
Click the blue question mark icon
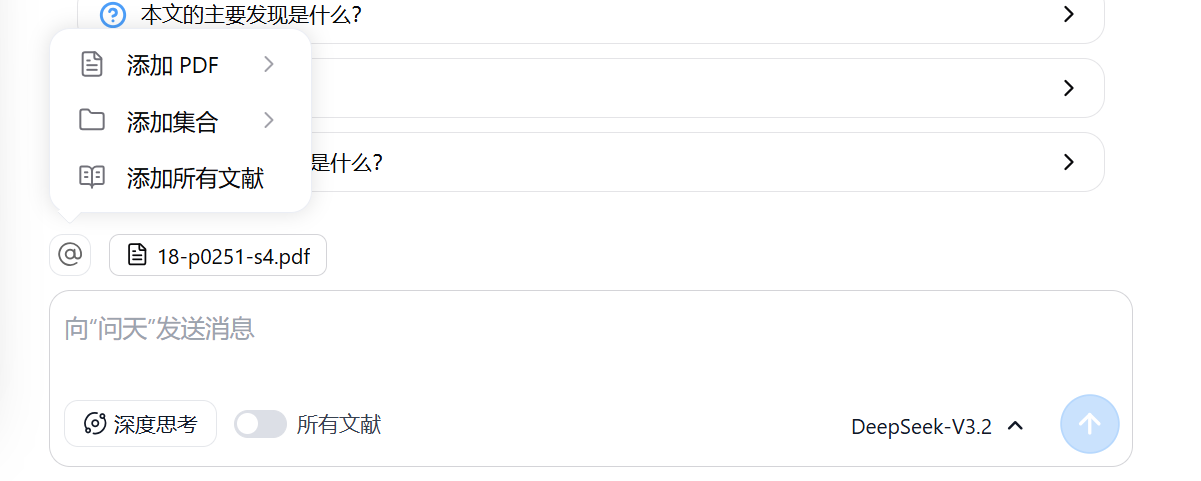[x=114, y=15]
